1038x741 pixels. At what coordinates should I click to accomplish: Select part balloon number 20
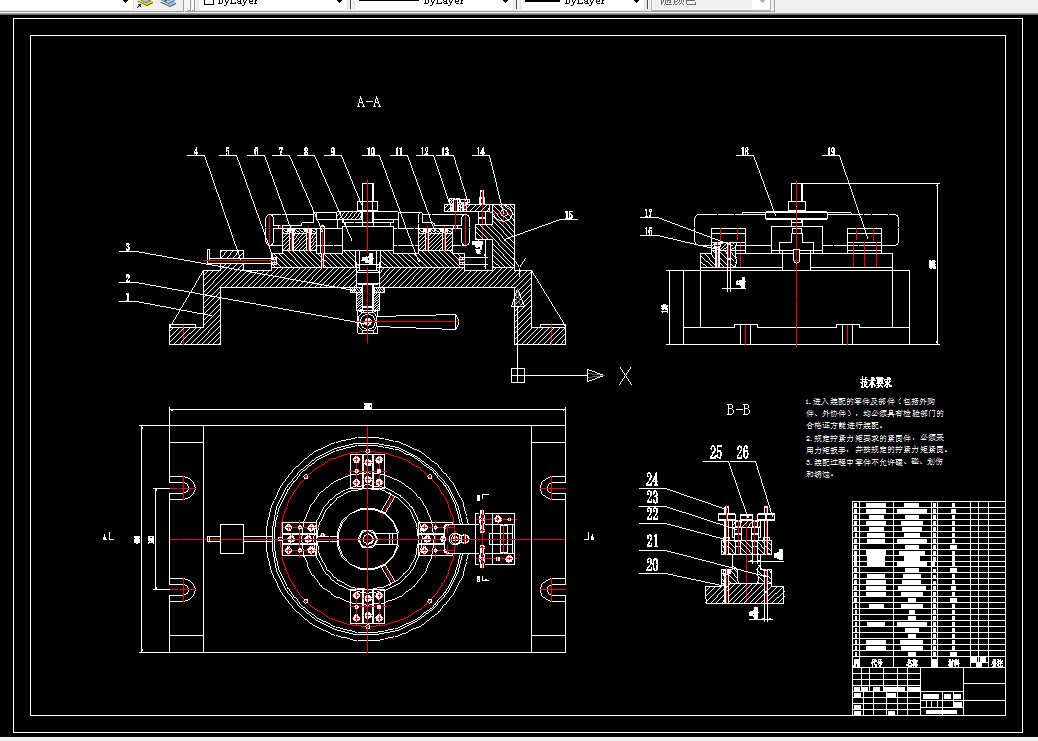point(652,565)
